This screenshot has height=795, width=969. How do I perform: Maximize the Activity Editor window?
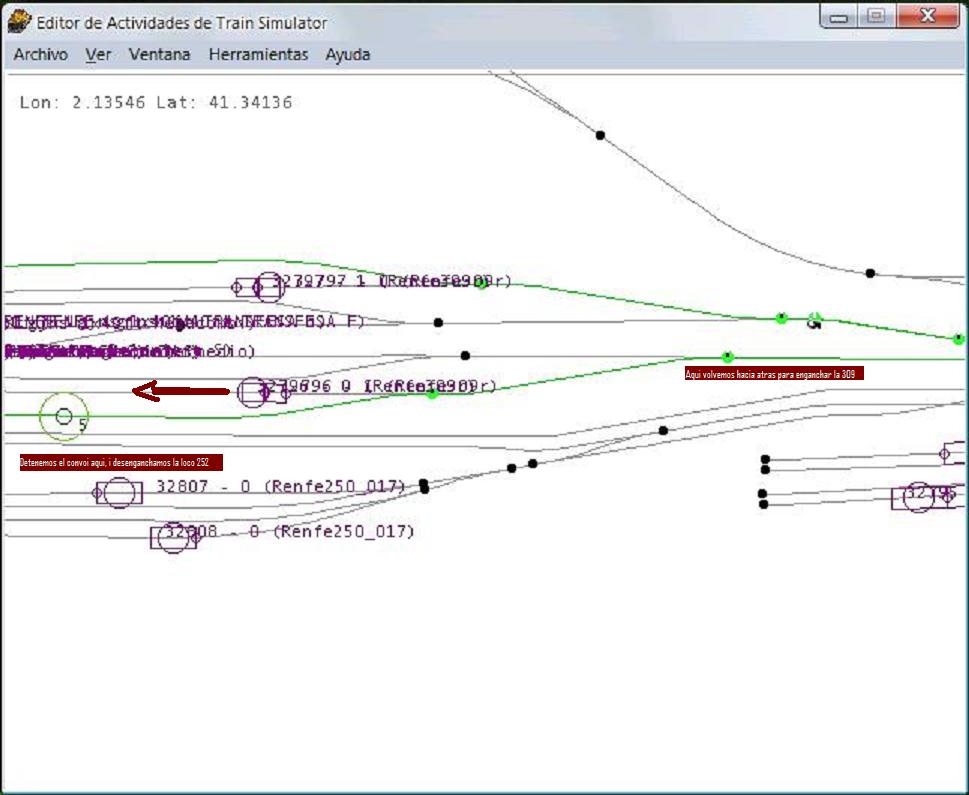click(x=876, y=17)
